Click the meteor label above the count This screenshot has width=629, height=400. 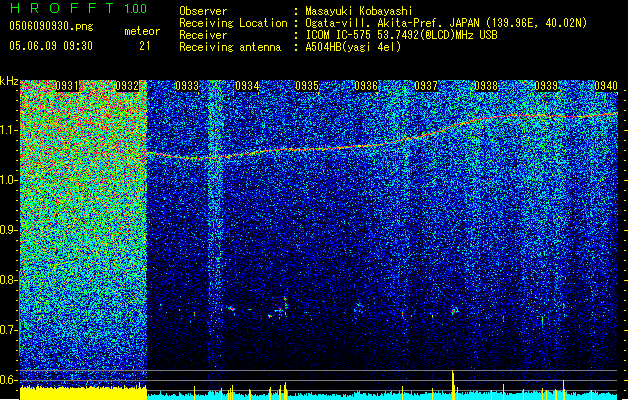click(x=142, y=31)
